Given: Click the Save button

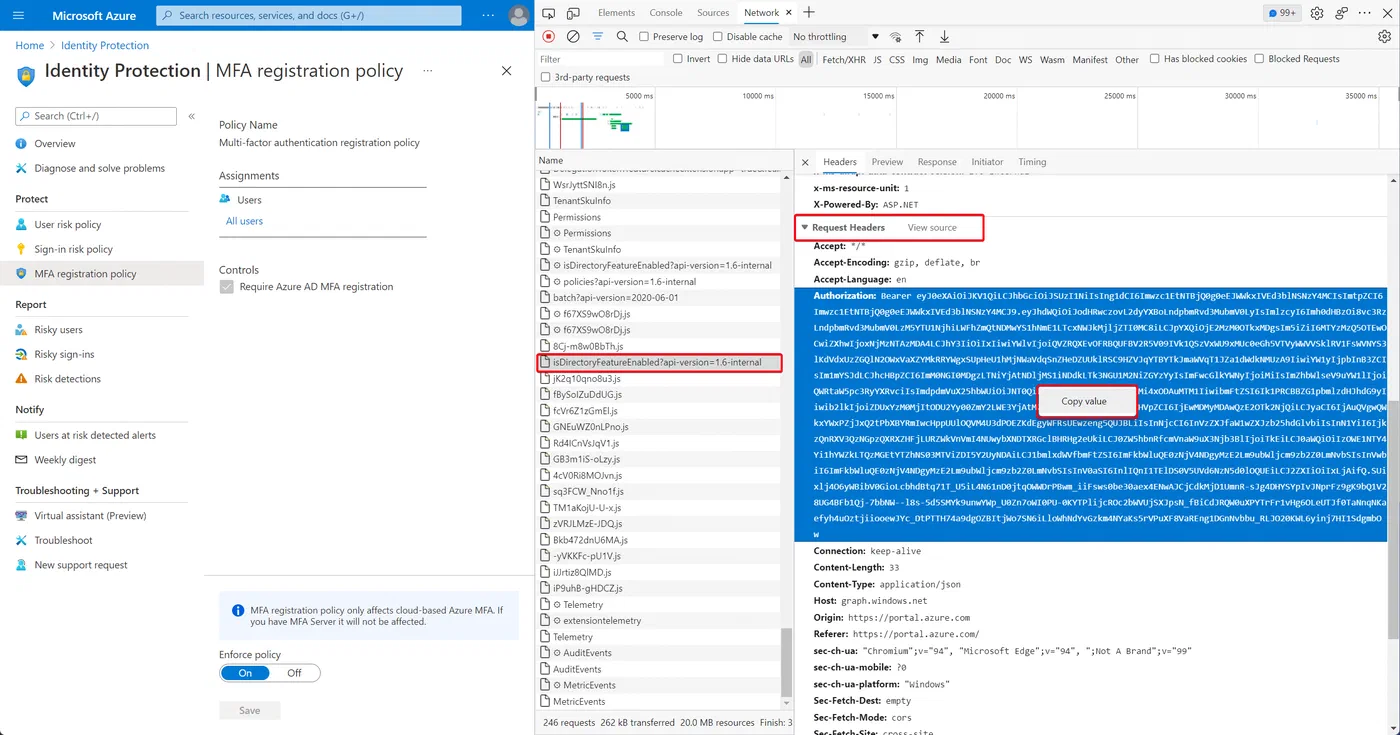Looking at the screenshot, I should point(250,711).
